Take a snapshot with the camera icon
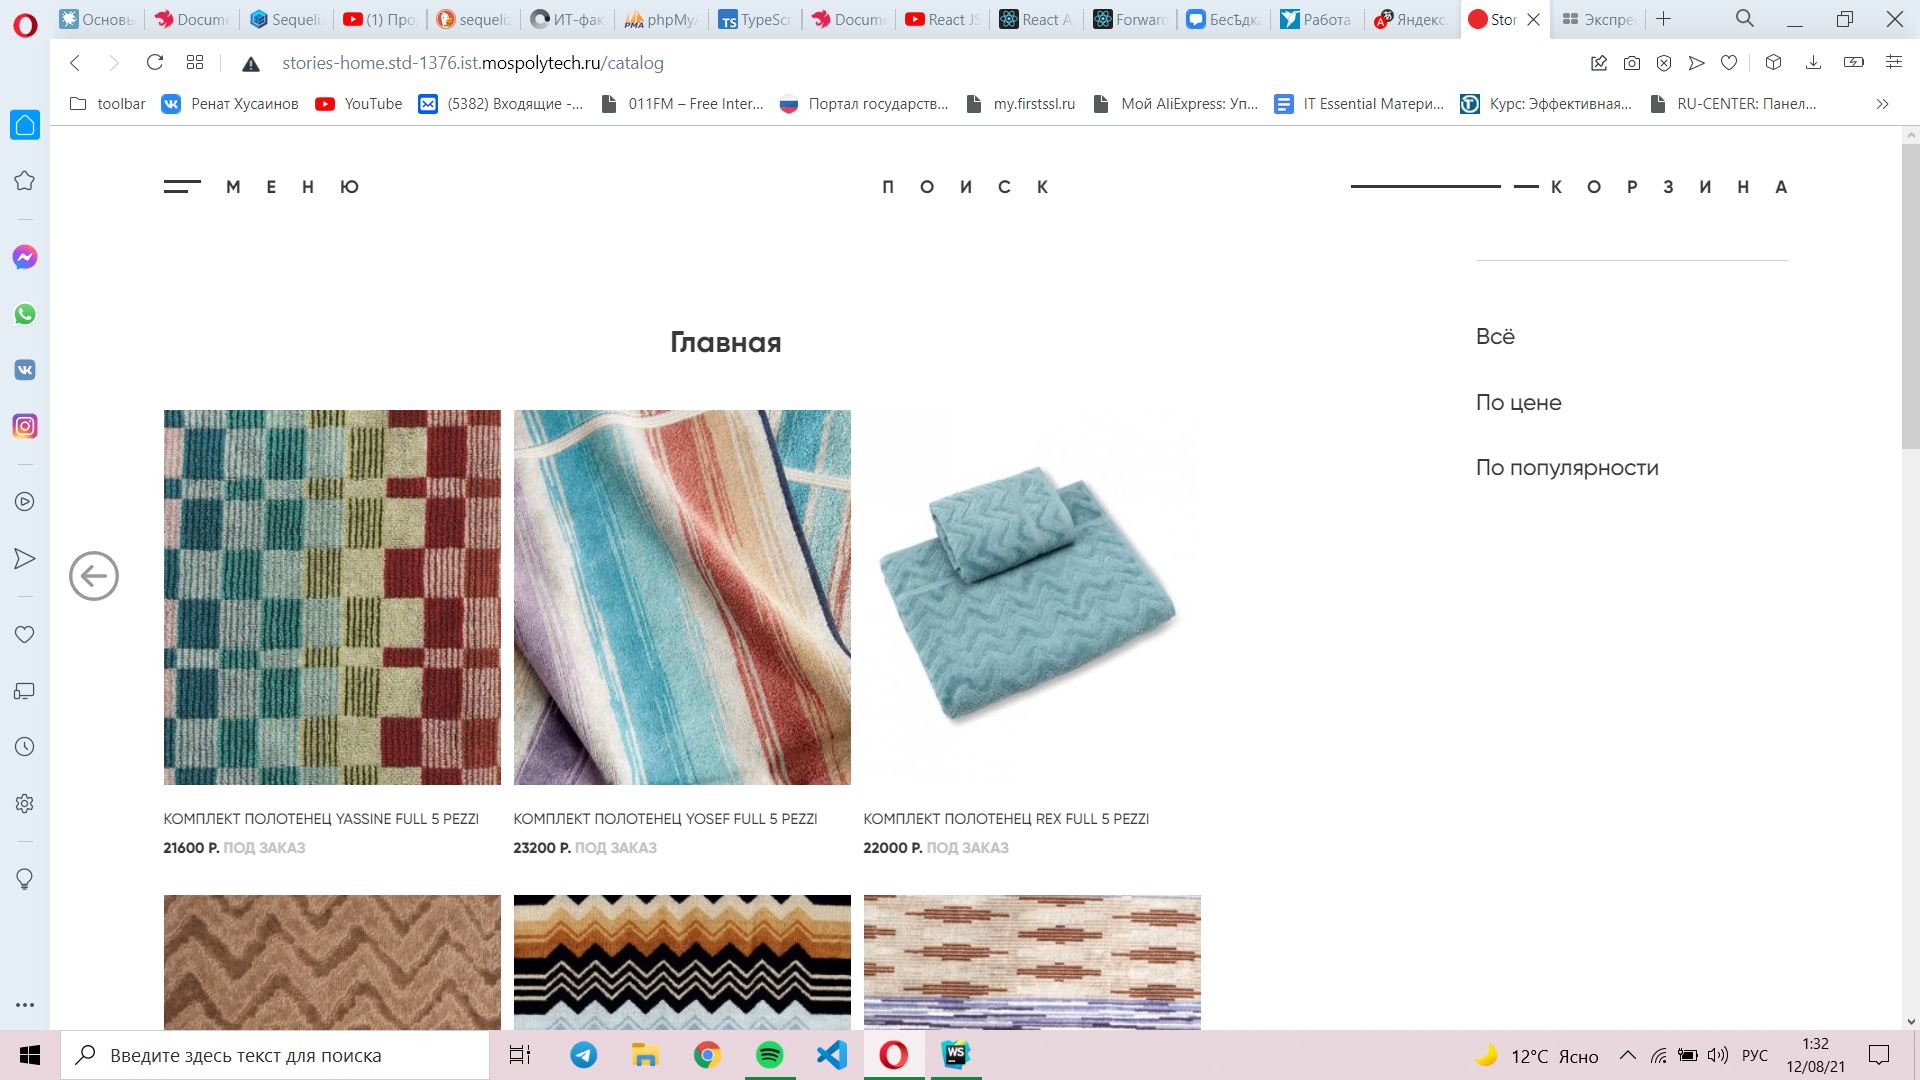 tap(1632, 63)
